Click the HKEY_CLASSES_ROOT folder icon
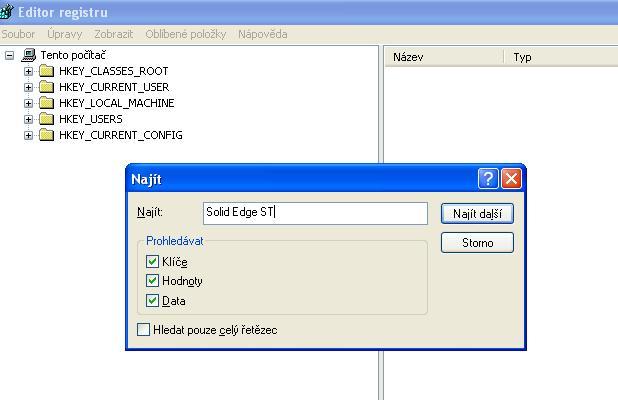Screen dimensions: 618x400 point(47,71)
